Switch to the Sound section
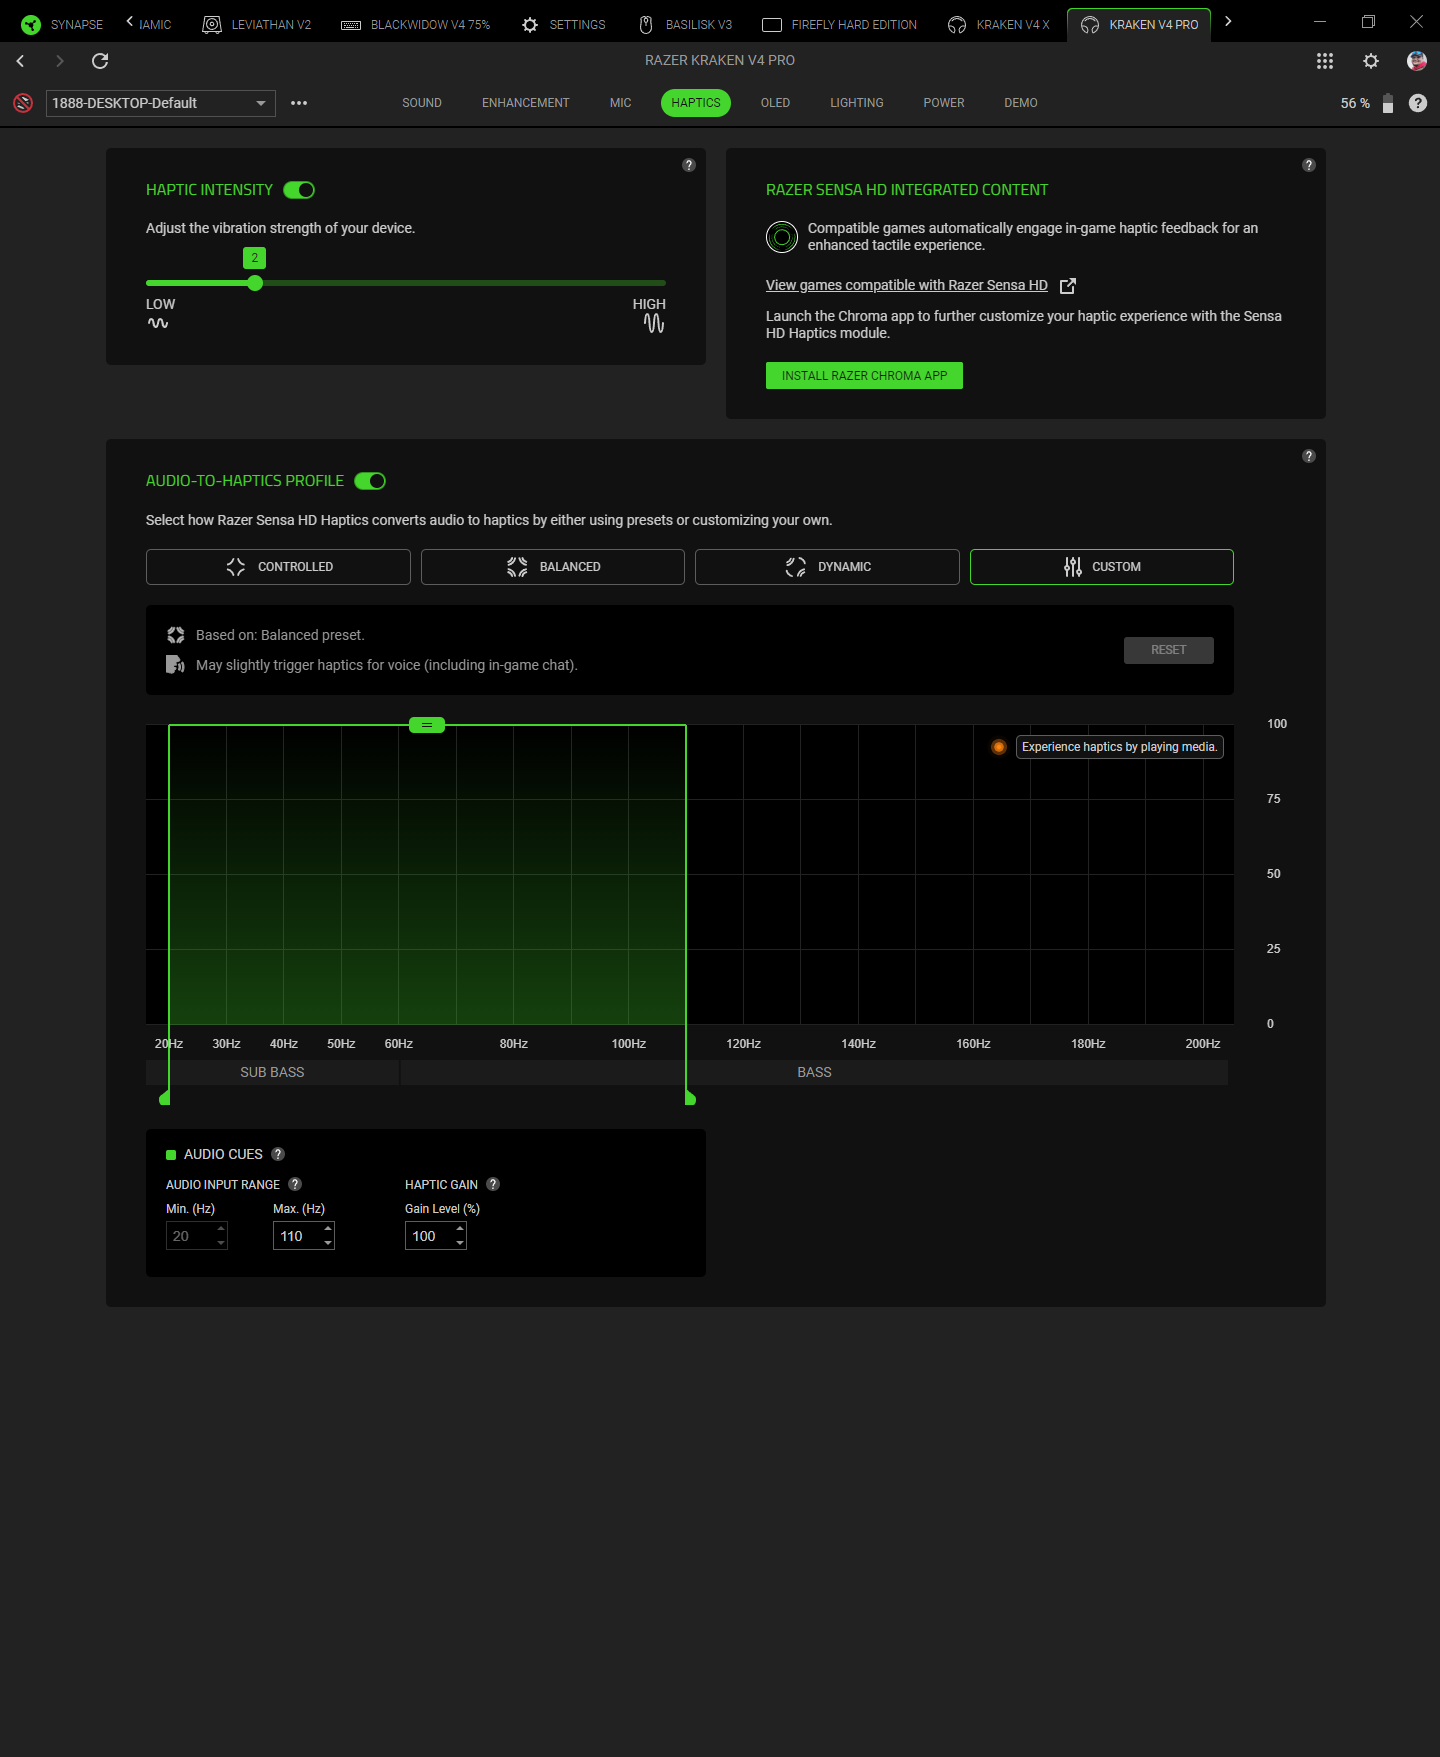Screen dimensions: 1440x1757 (x=422, y=103)
